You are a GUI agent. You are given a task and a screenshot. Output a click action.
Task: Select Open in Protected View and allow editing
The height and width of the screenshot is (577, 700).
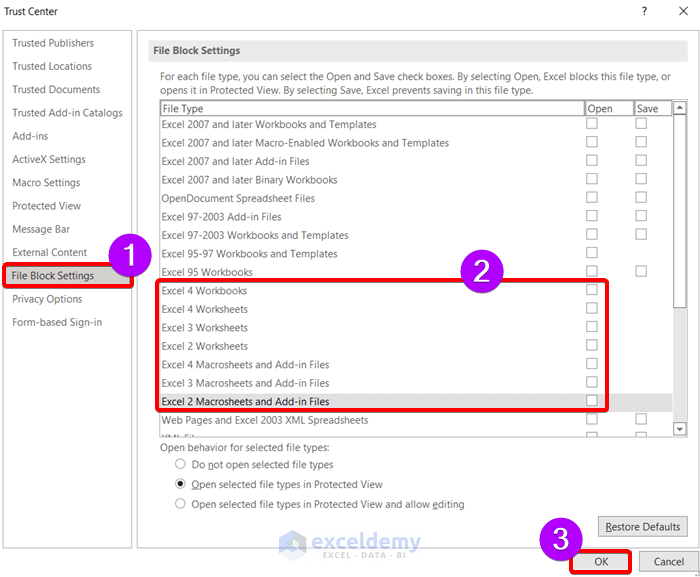click(x=180, y=504)
